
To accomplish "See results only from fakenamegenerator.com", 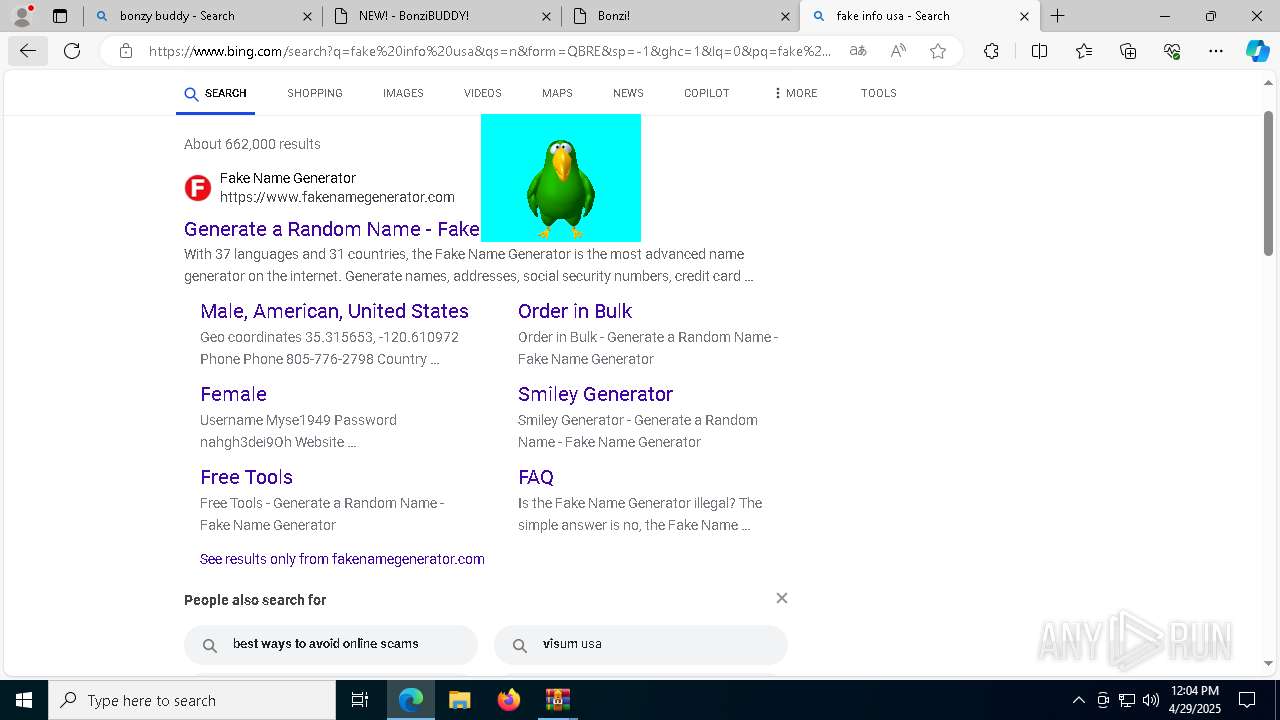I will pyautogui.click(x=342, y=559).
